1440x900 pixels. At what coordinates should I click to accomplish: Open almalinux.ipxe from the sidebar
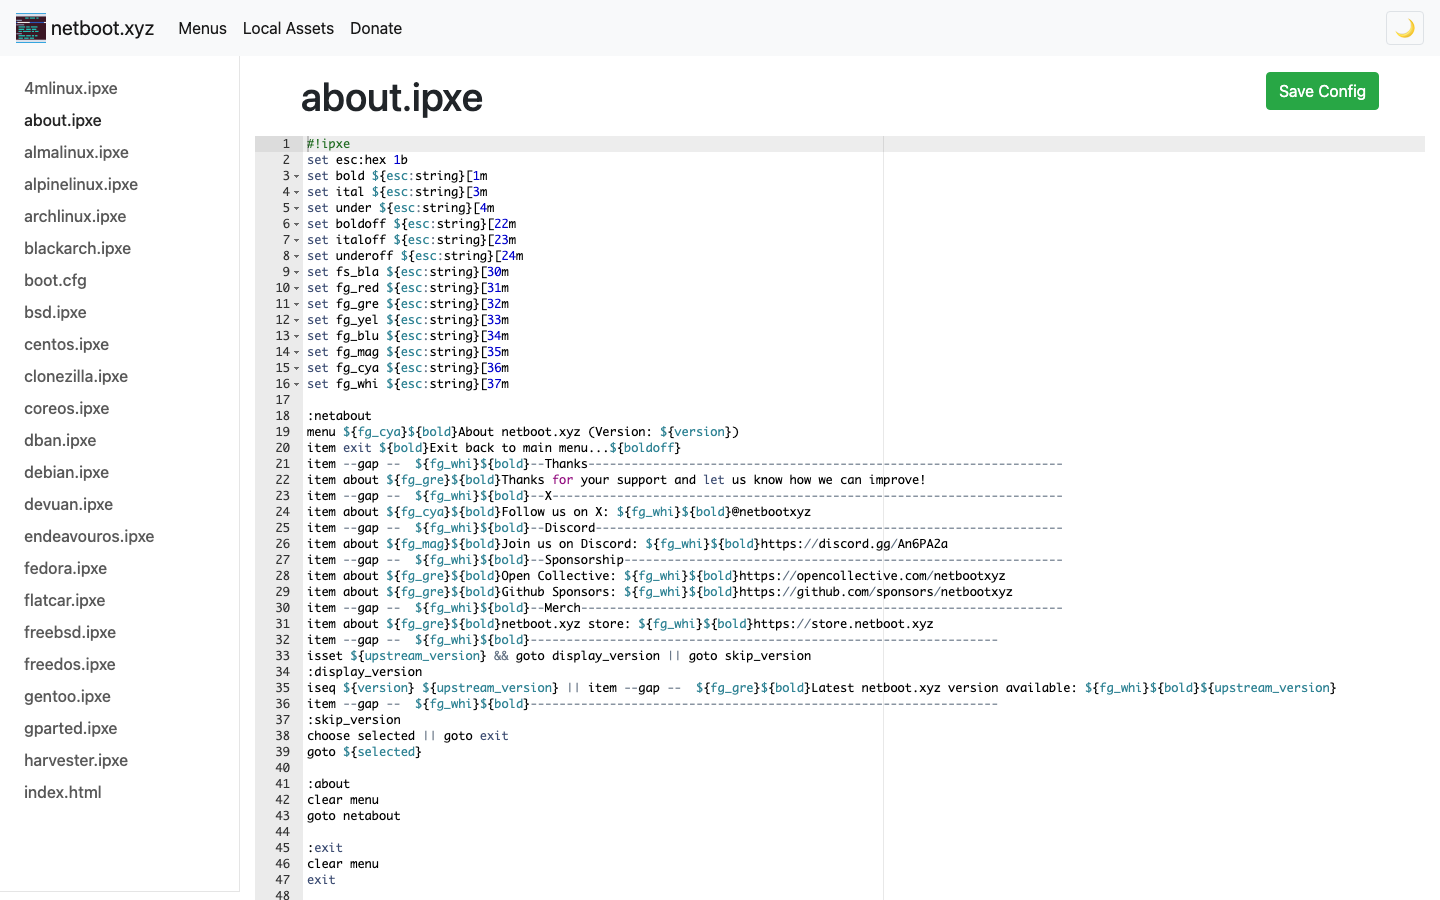pos(76,152)
